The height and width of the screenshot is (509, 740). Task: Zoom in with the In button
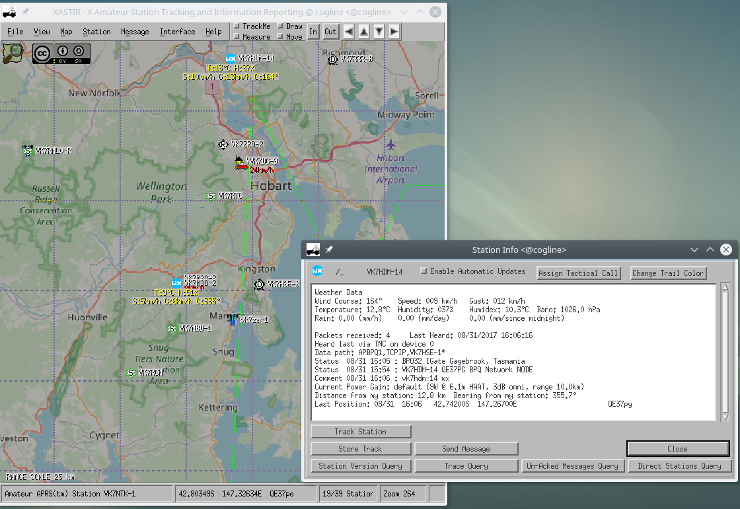(x=313, y=32)
